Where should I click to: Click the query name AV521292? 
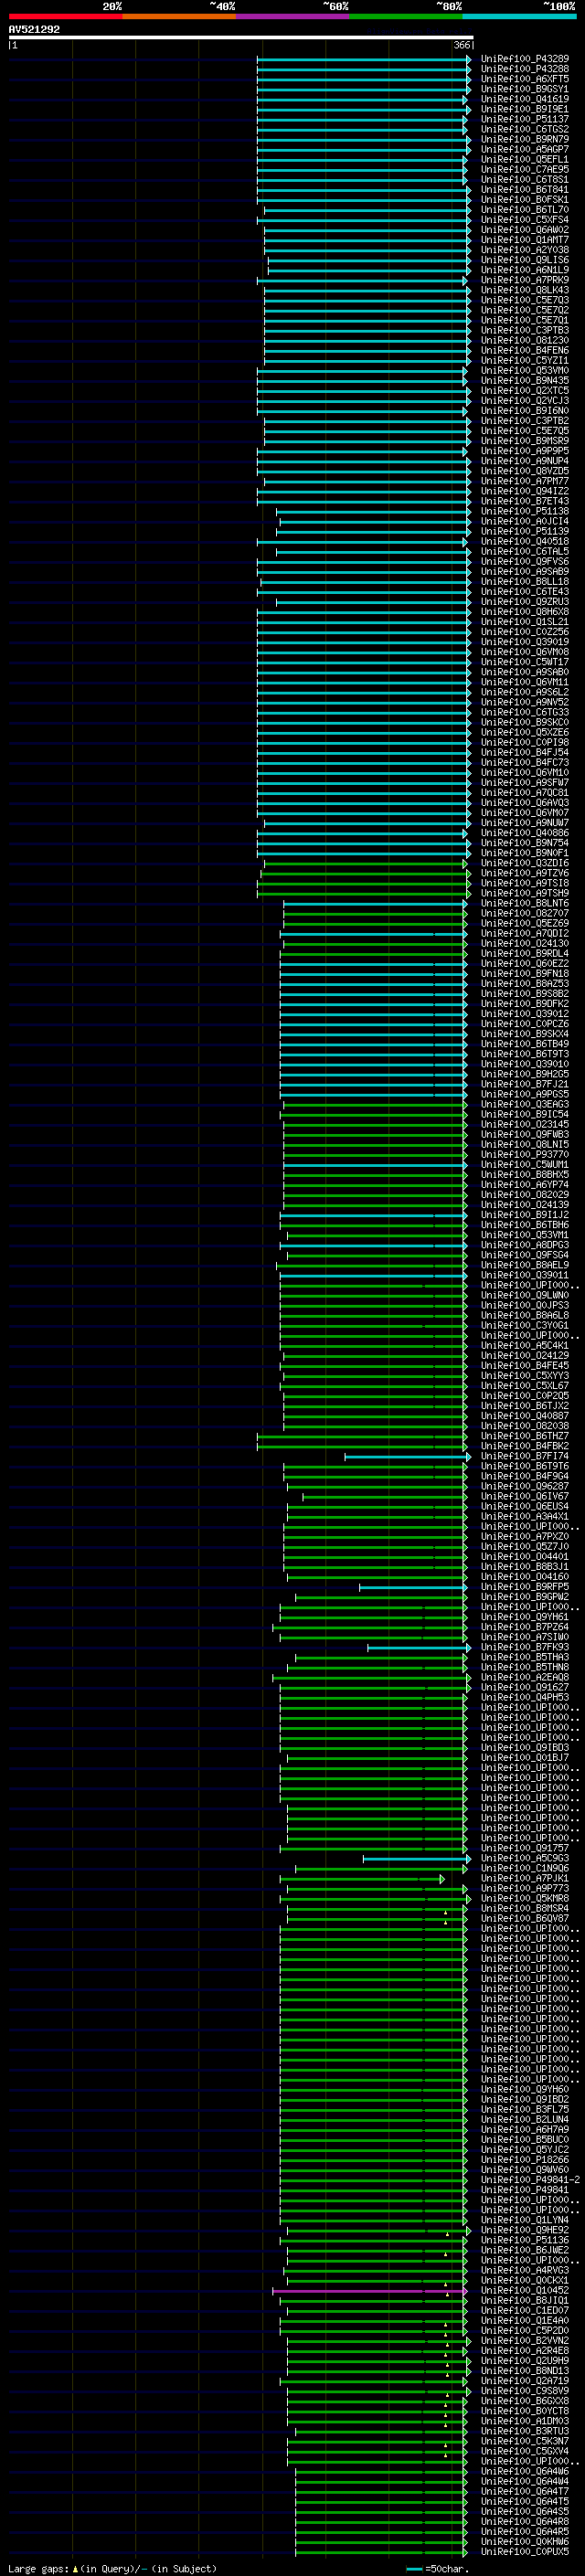(34, 30)
